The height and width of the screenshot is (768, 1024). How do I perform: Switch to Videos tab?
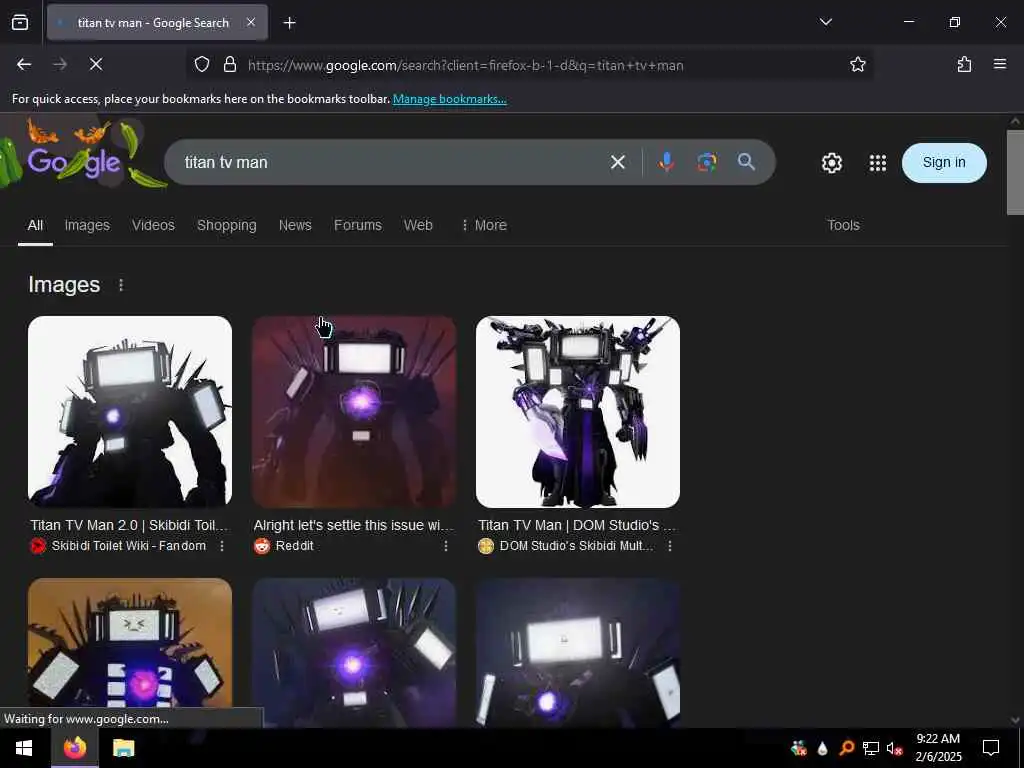point(153,225)
